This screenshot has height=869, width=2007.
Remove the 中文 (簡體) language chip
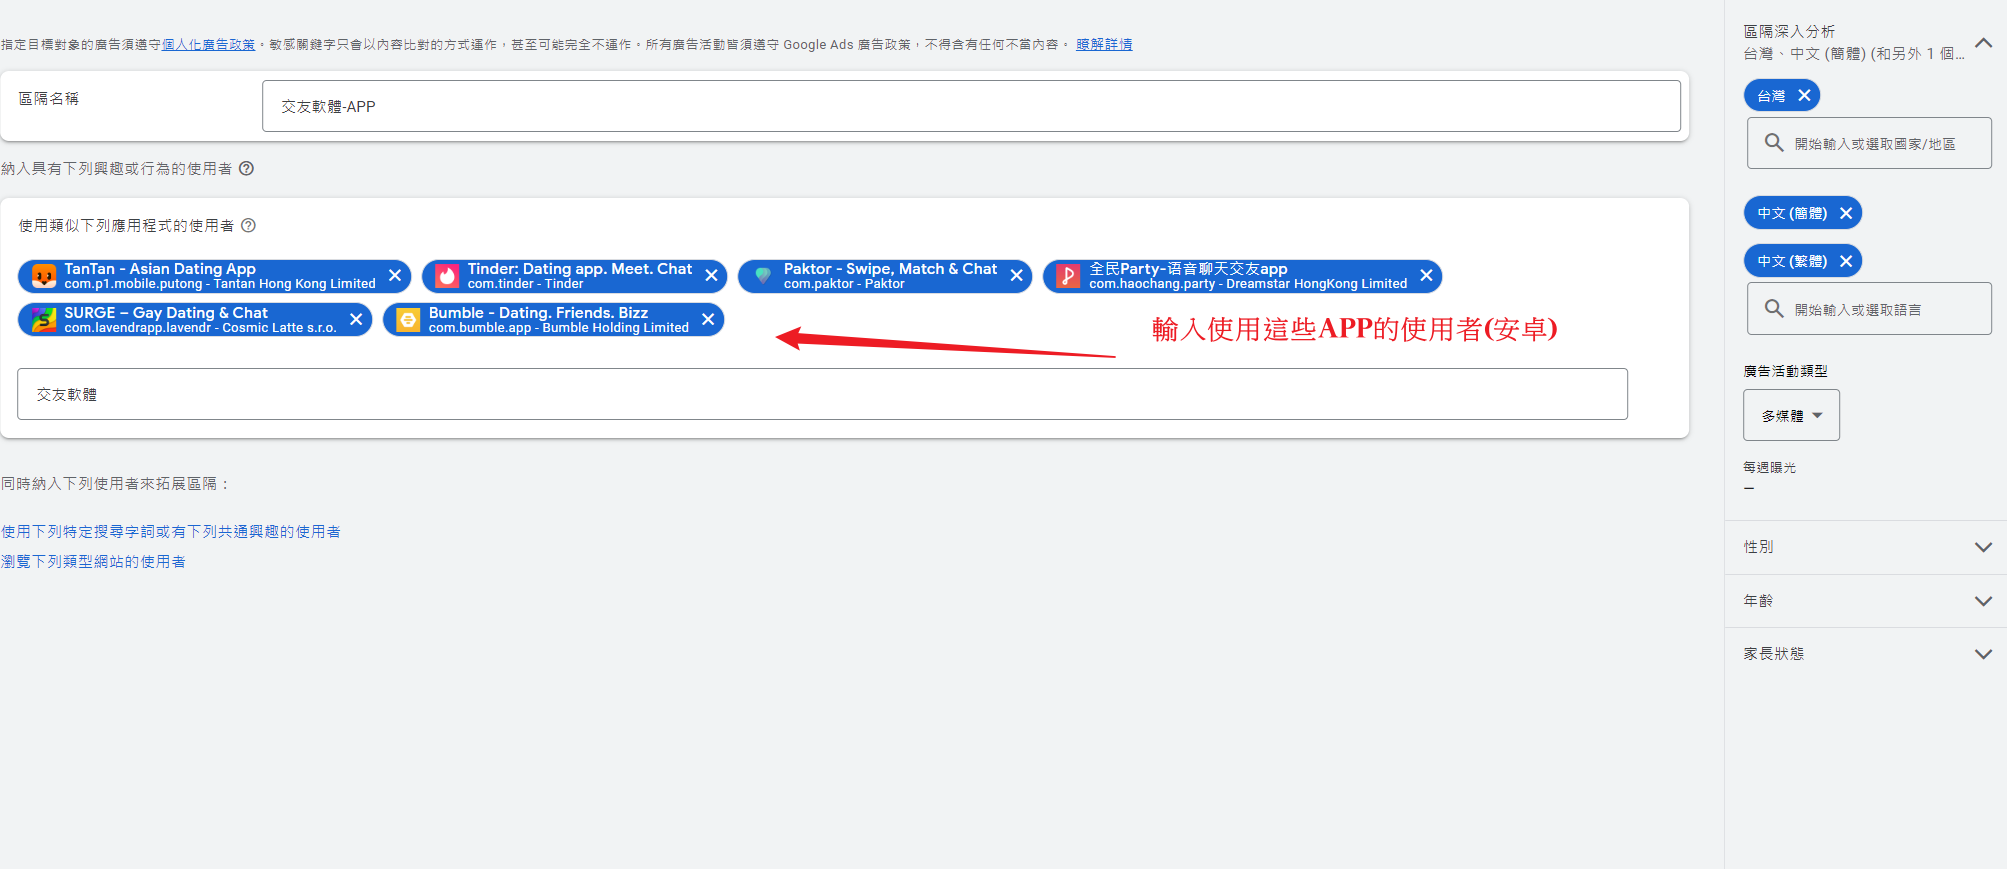(1846, 213)
